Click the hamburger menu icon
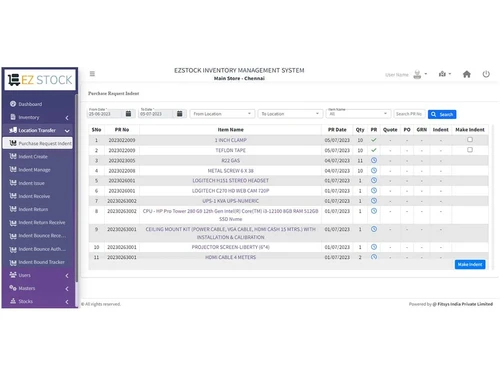 click(92, 74)
